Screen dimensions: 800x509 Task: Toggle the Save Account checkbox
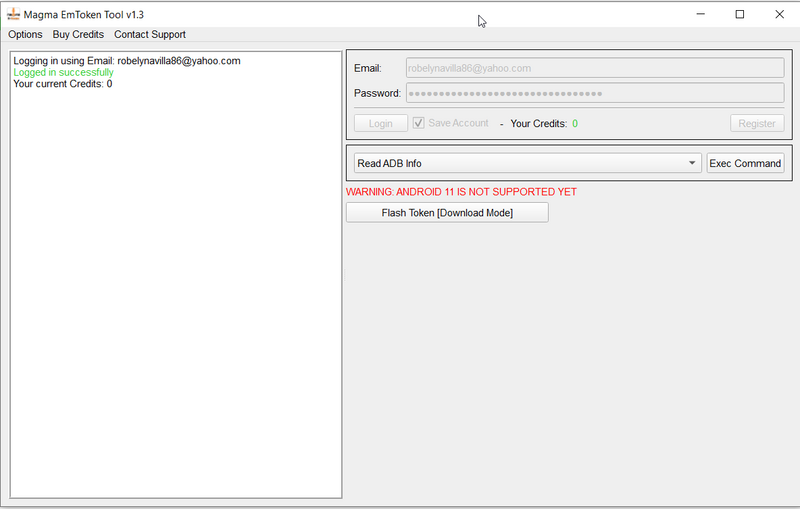418,123
